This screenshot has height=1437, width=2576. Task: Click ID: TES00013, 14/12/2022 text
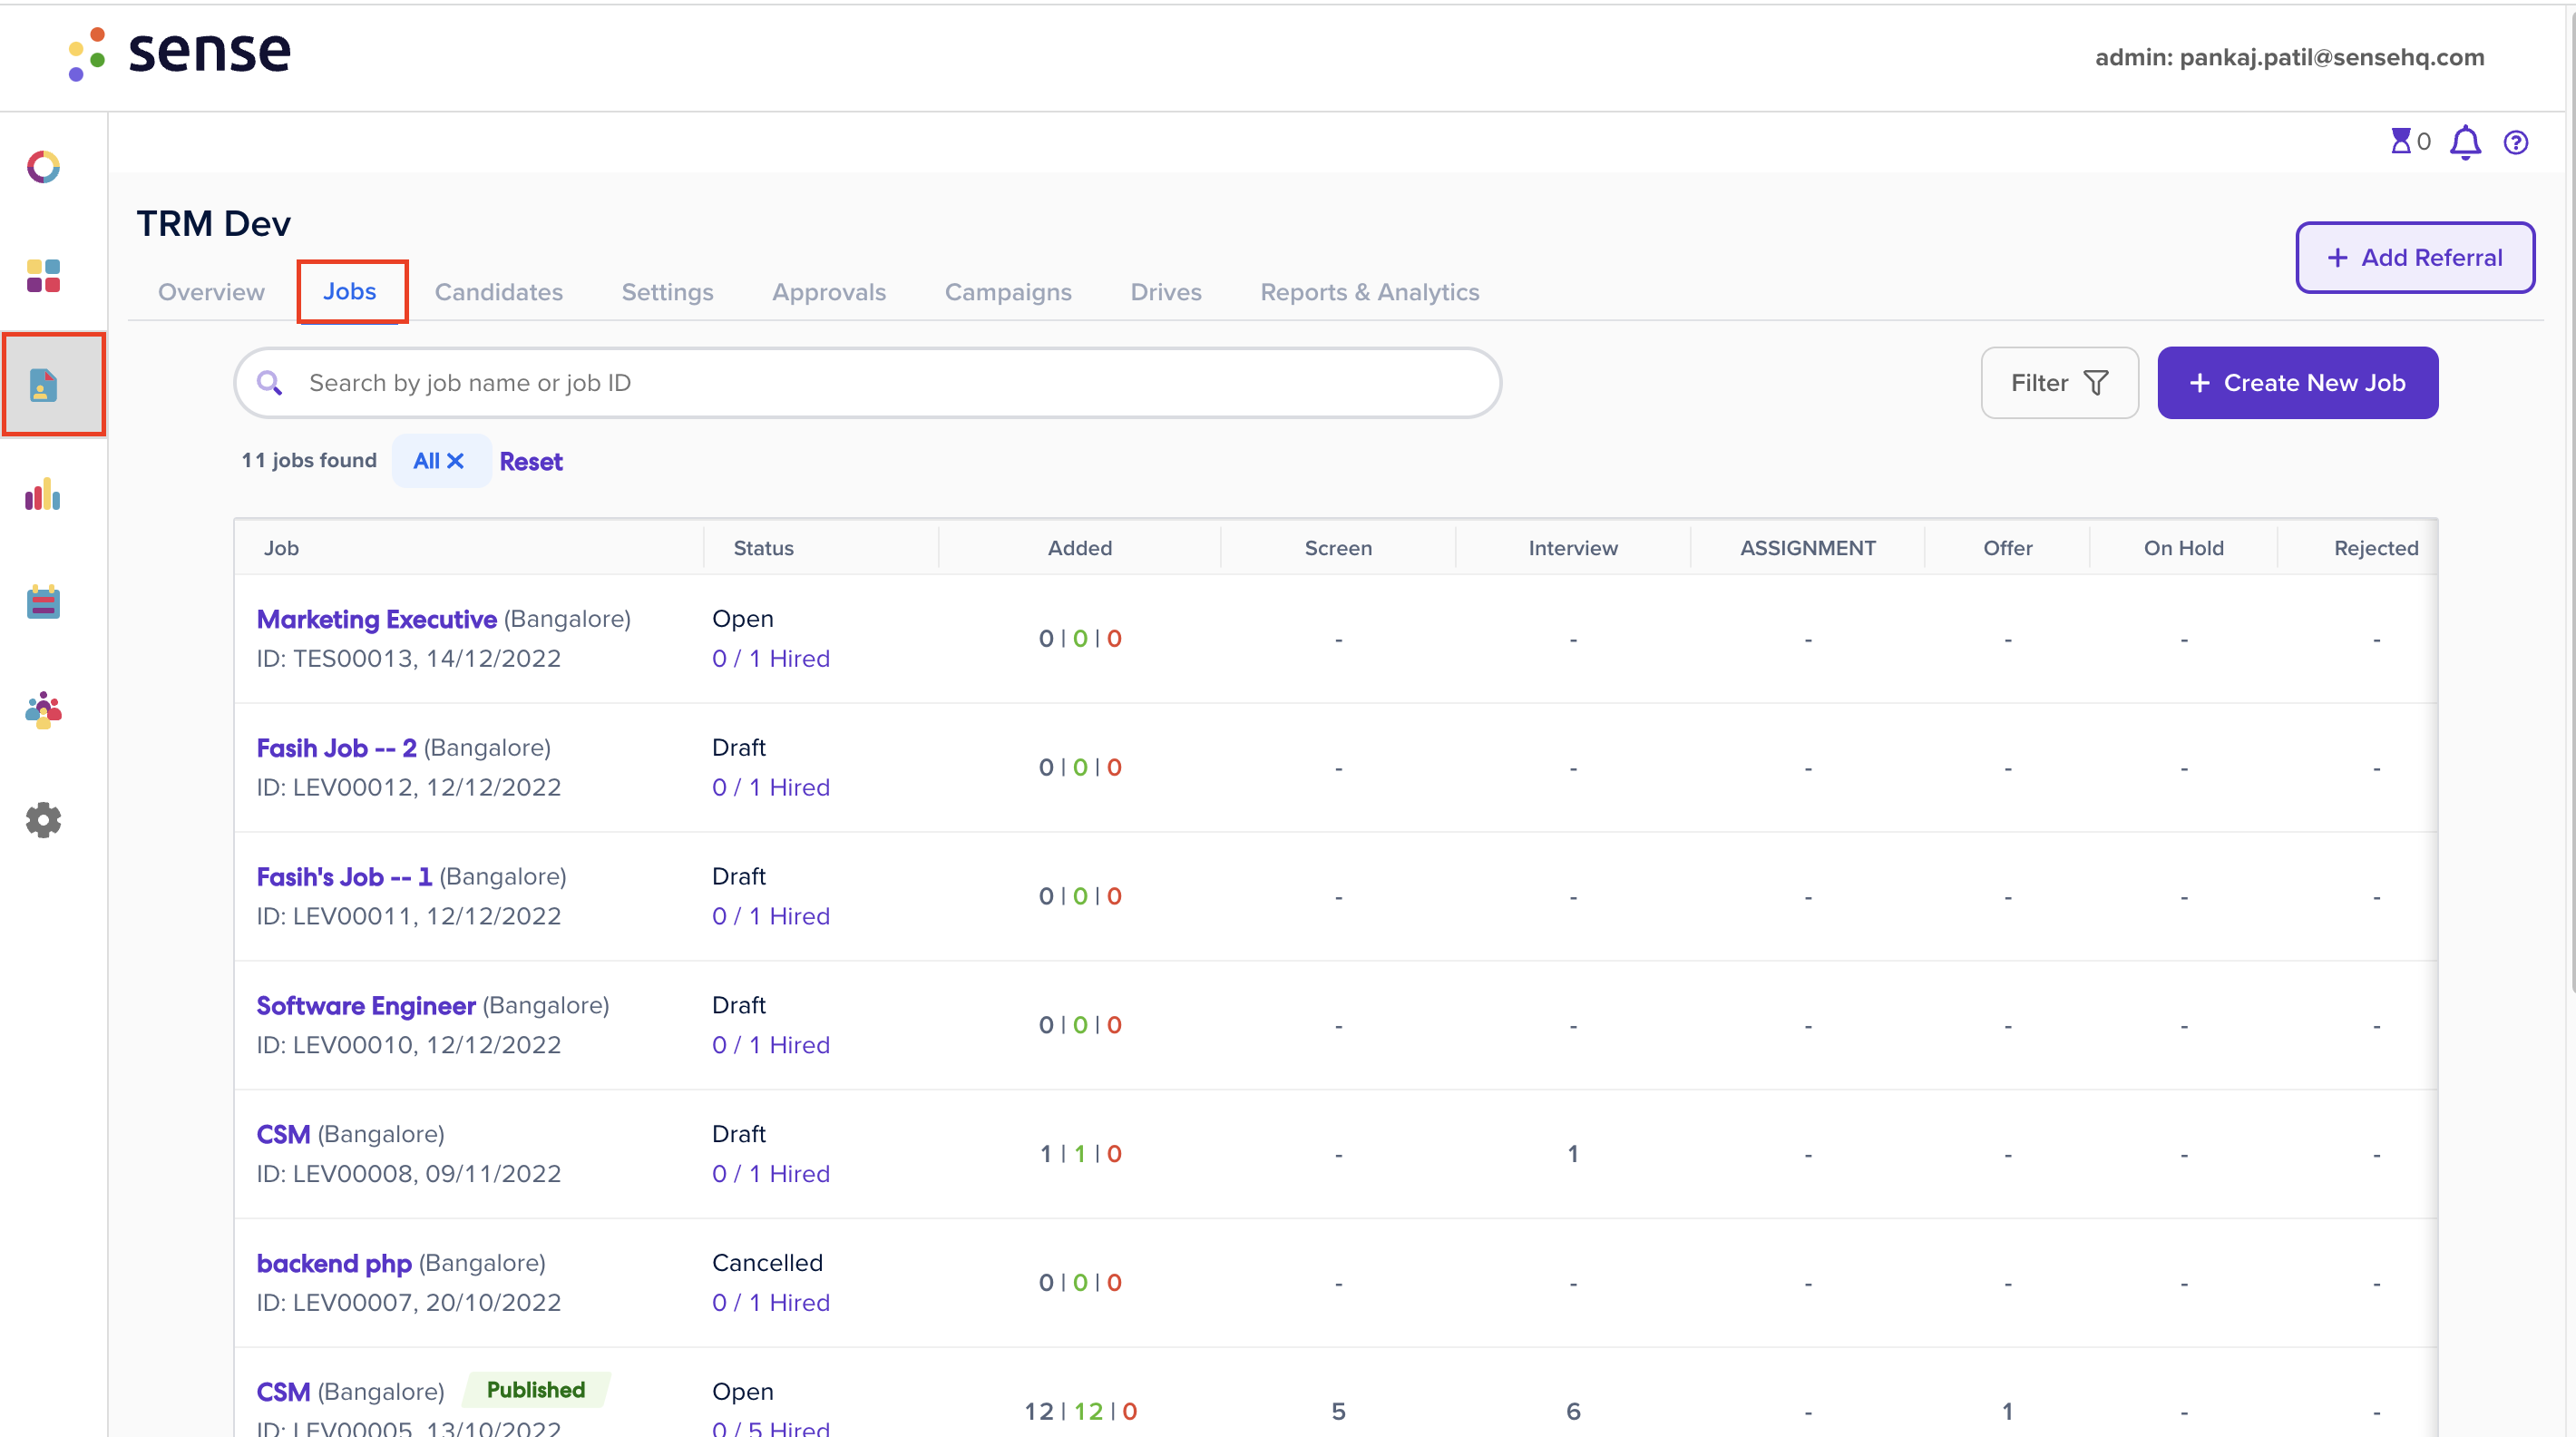[409, 659]
